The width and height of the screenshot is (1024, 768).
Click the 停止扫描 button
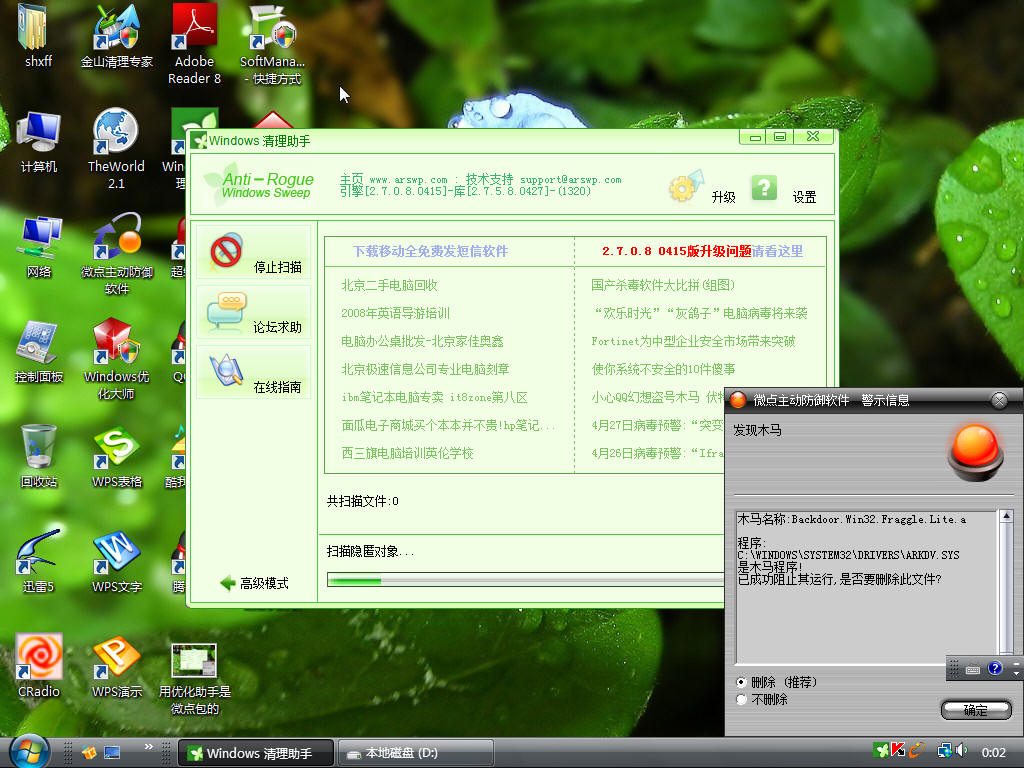[253, 253]
